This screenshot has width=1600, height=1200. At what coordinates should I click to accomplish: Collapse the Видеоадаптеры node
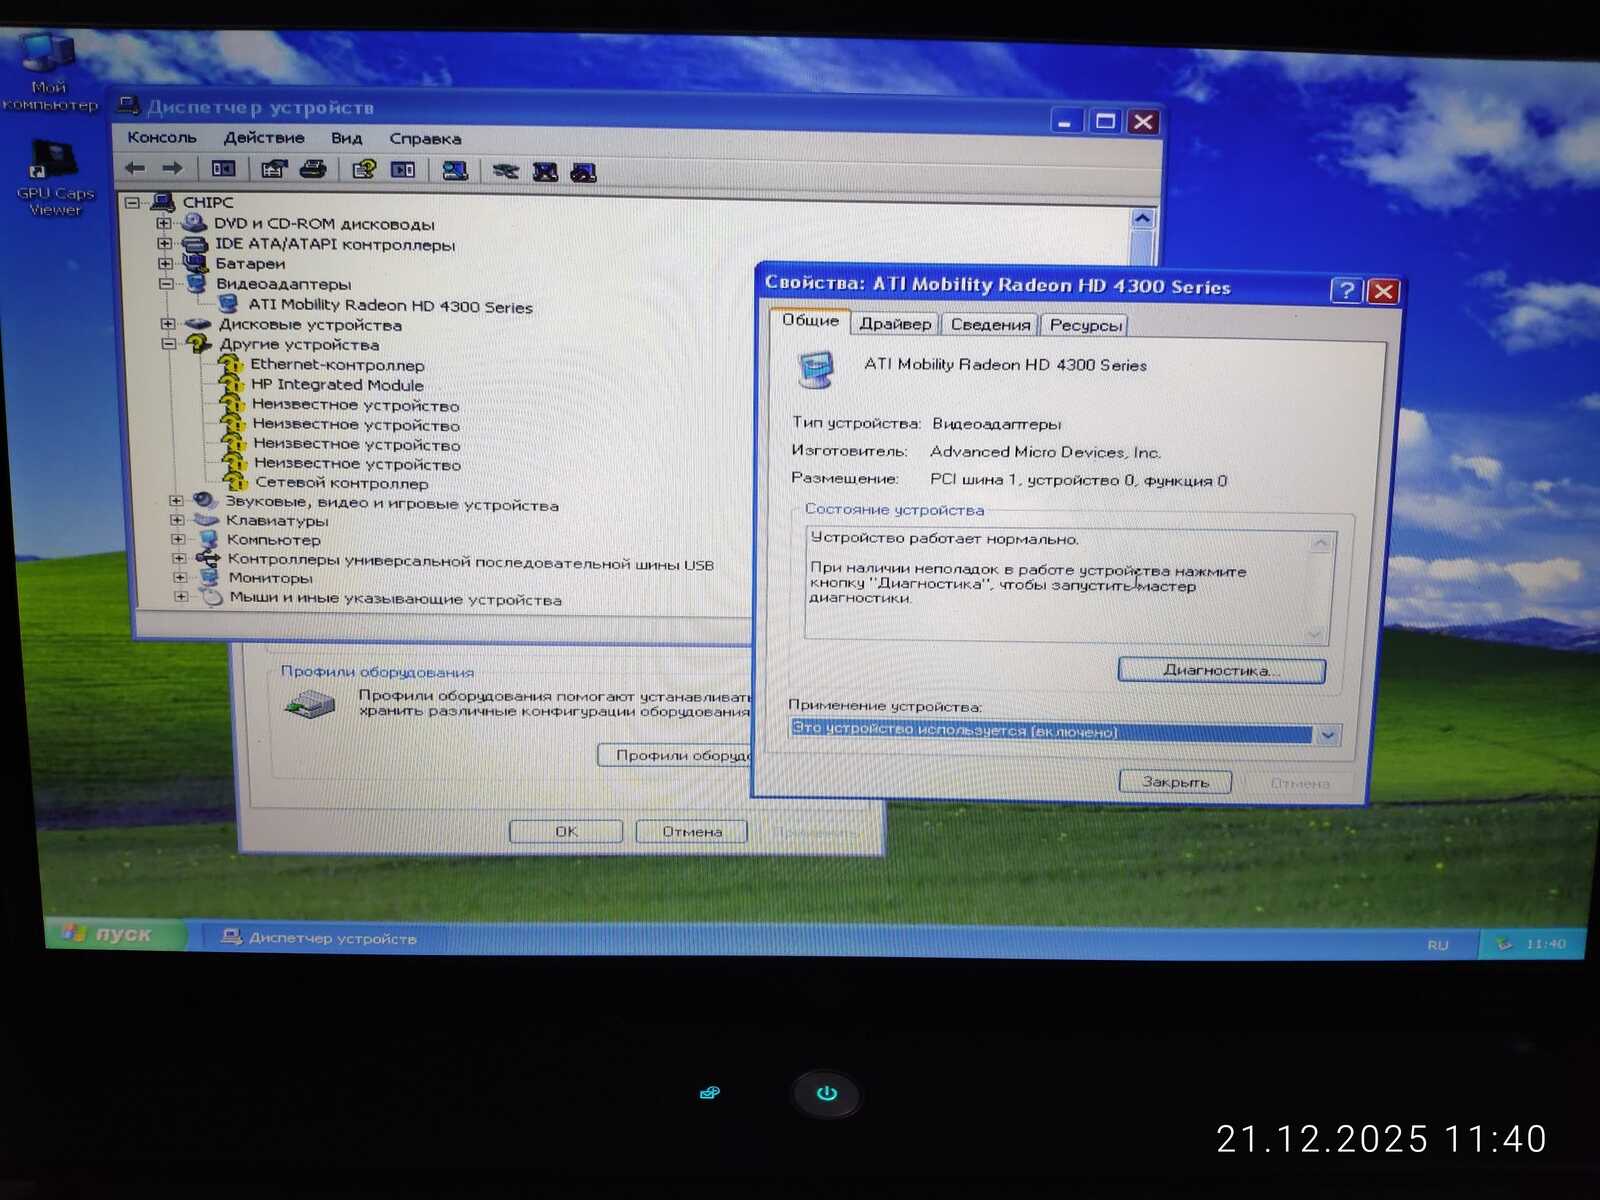[167, 284]
